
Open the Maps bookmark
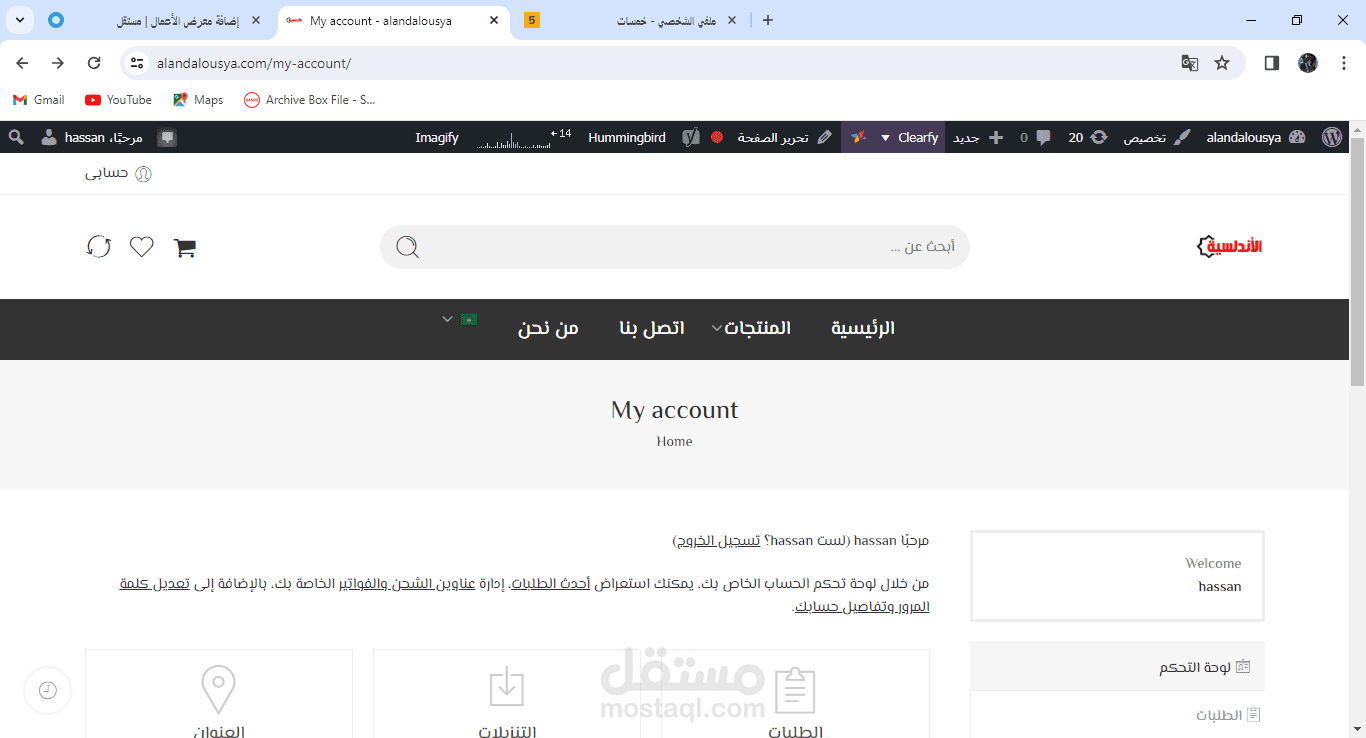coord(198,100)
